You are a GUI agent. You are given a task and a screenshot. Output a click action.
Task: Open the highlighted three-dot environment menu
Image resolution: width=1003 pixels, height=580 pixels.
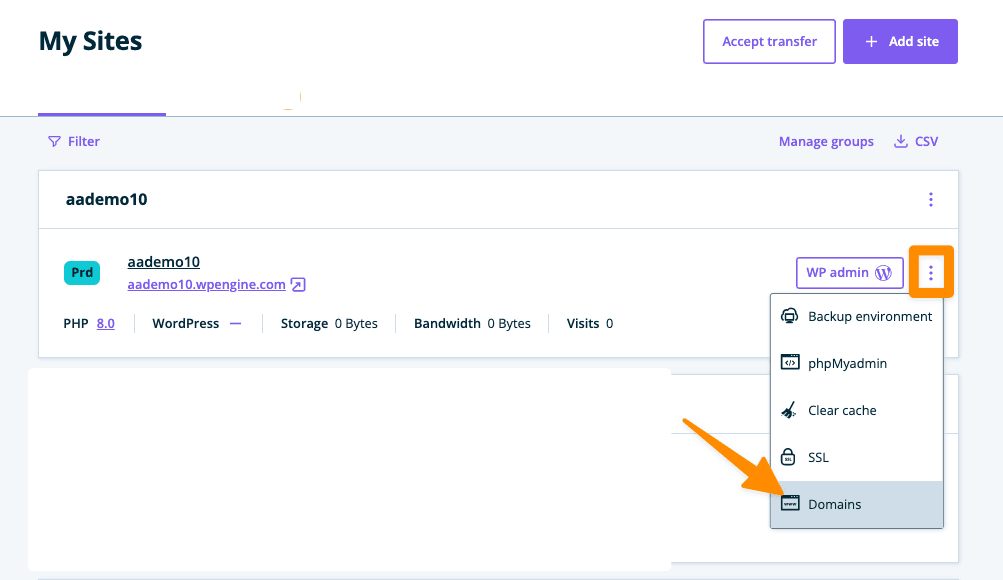[930, 271]
